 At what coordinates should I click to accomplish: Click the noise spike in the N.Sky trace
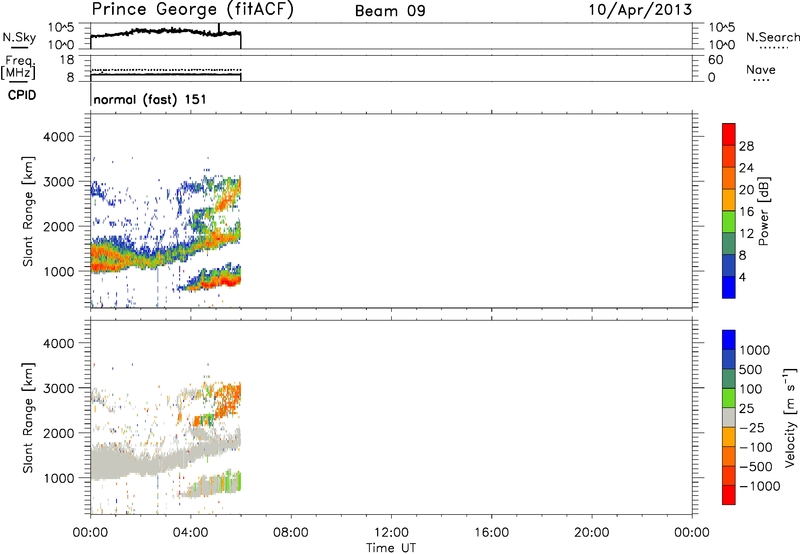pos(219,29)
